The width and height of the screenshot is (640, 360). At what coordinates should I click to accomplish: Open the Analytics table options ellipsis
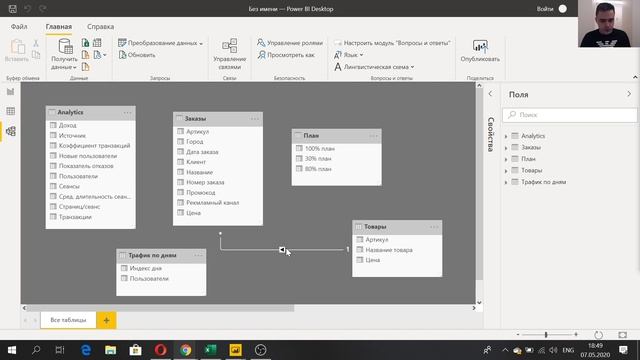click(x=127, y=112)
